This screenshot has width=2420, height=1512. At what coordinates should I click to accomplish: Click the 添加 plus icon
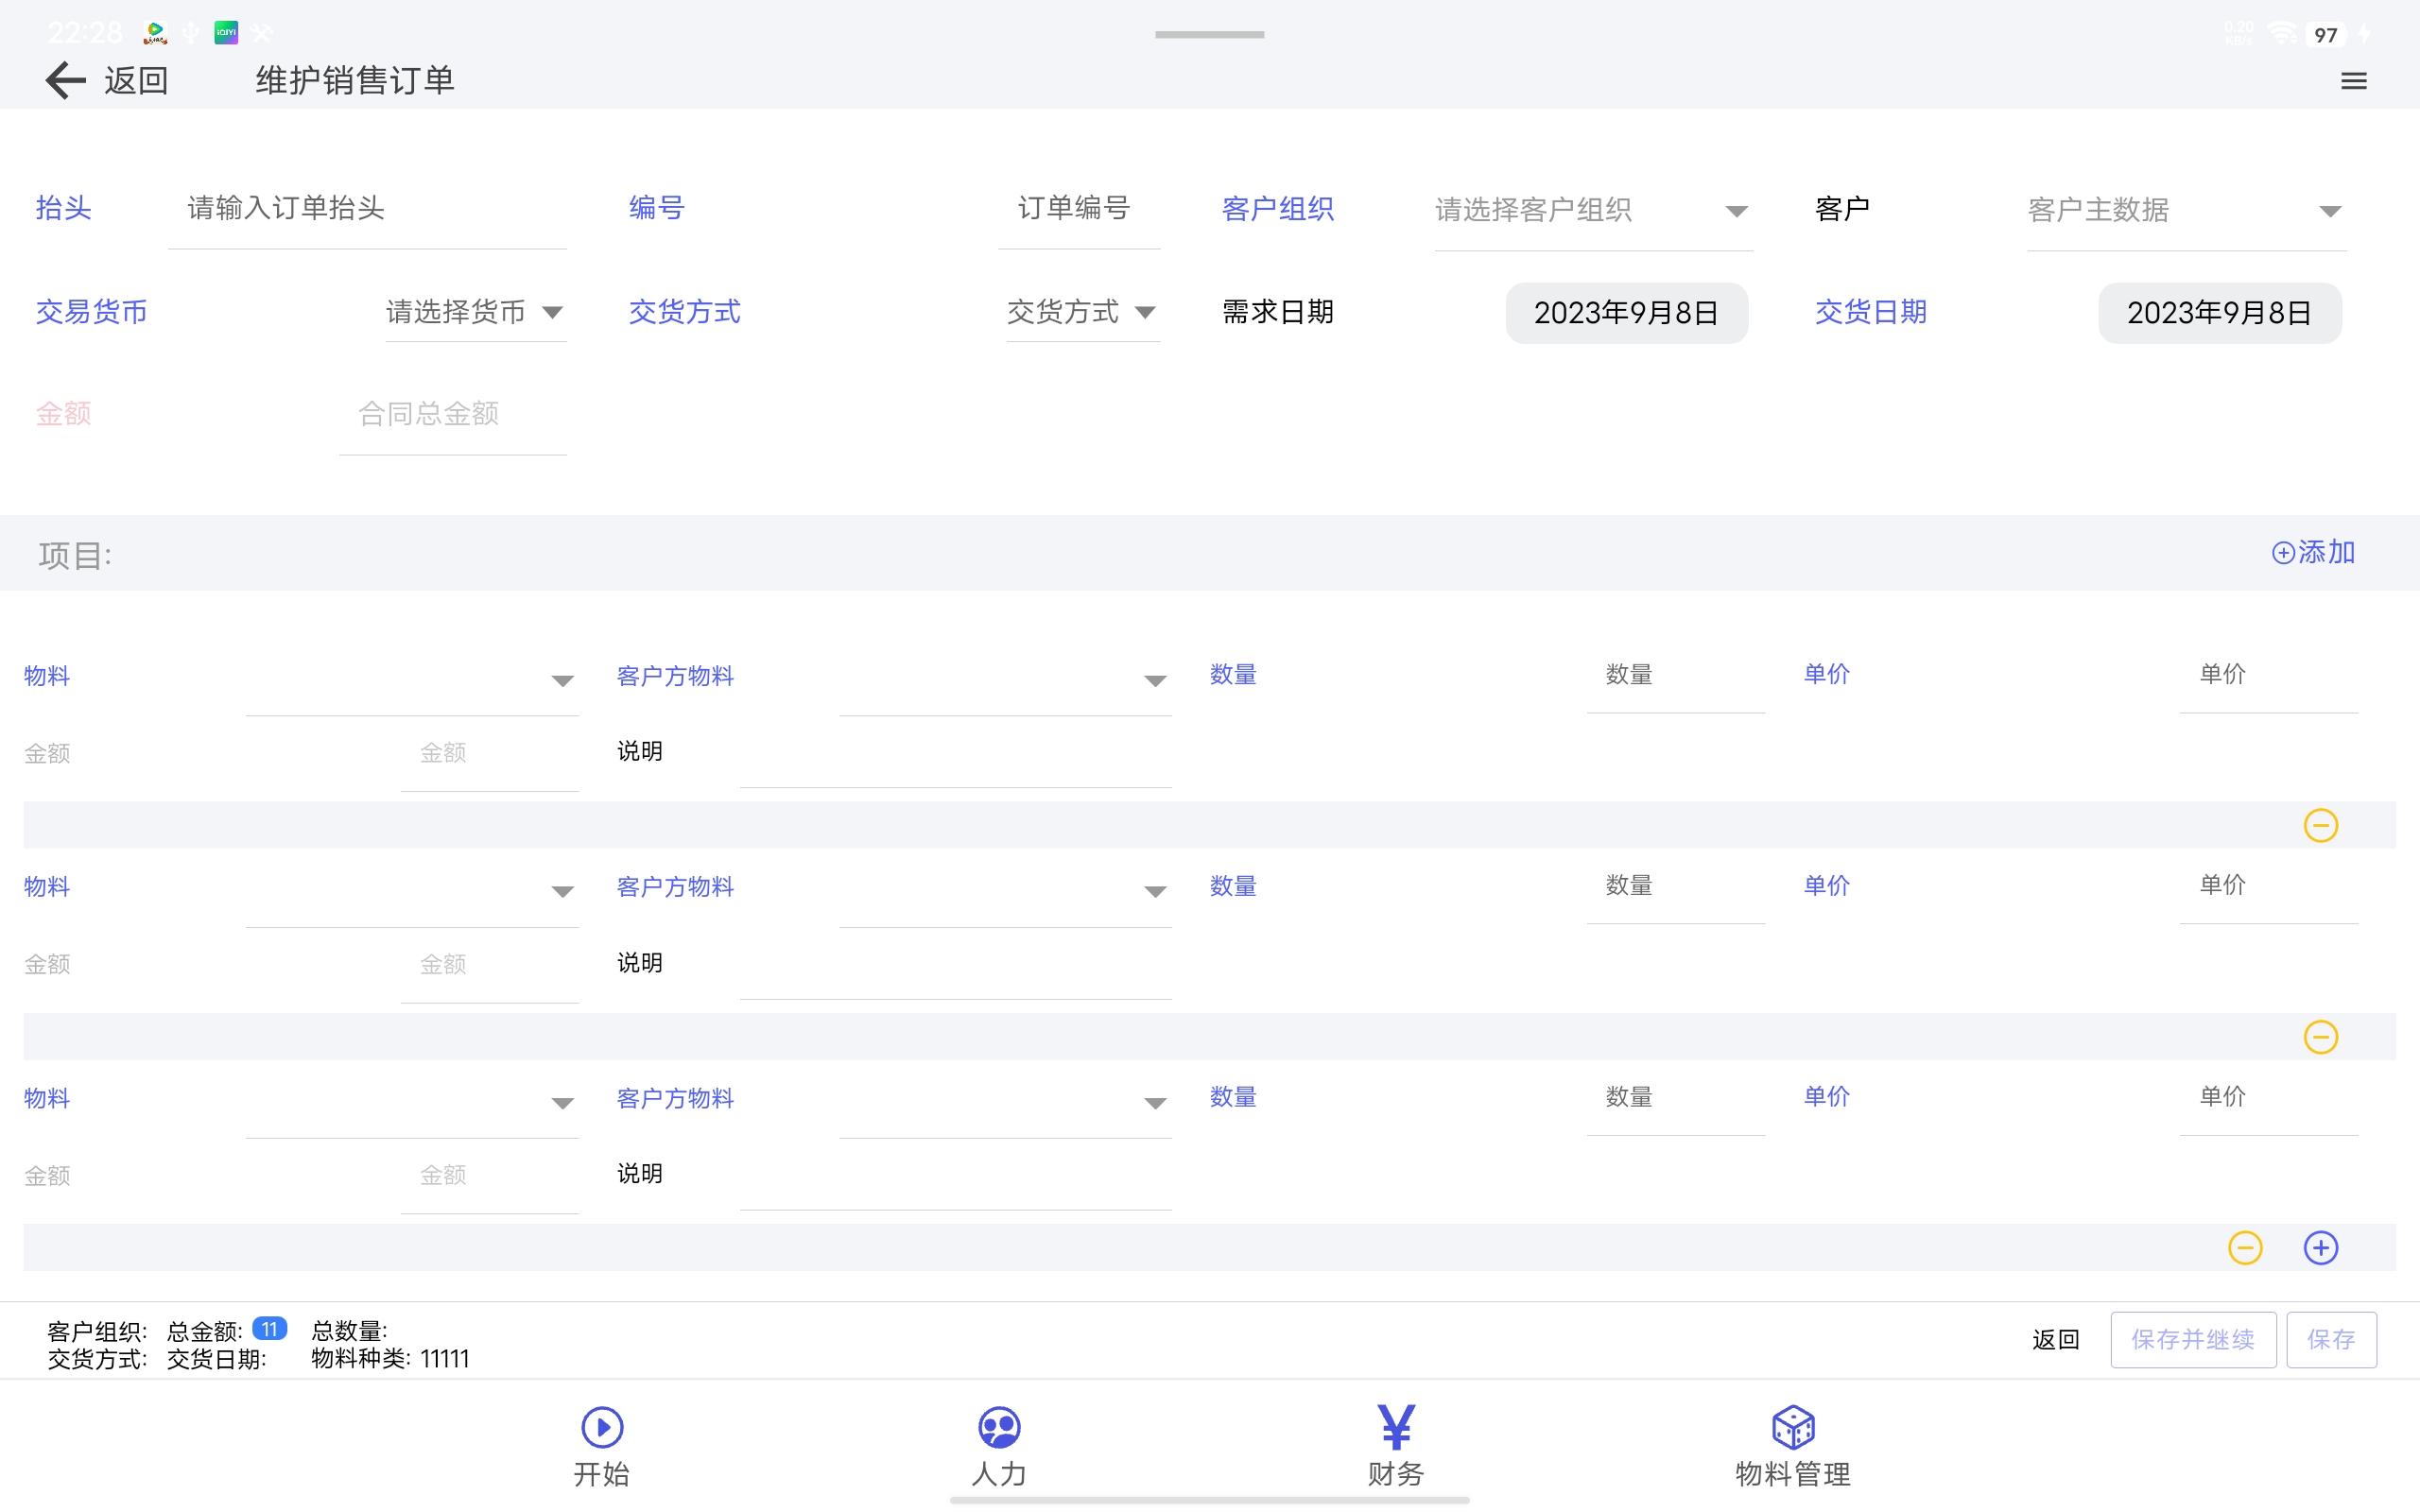pos(2283,553)
